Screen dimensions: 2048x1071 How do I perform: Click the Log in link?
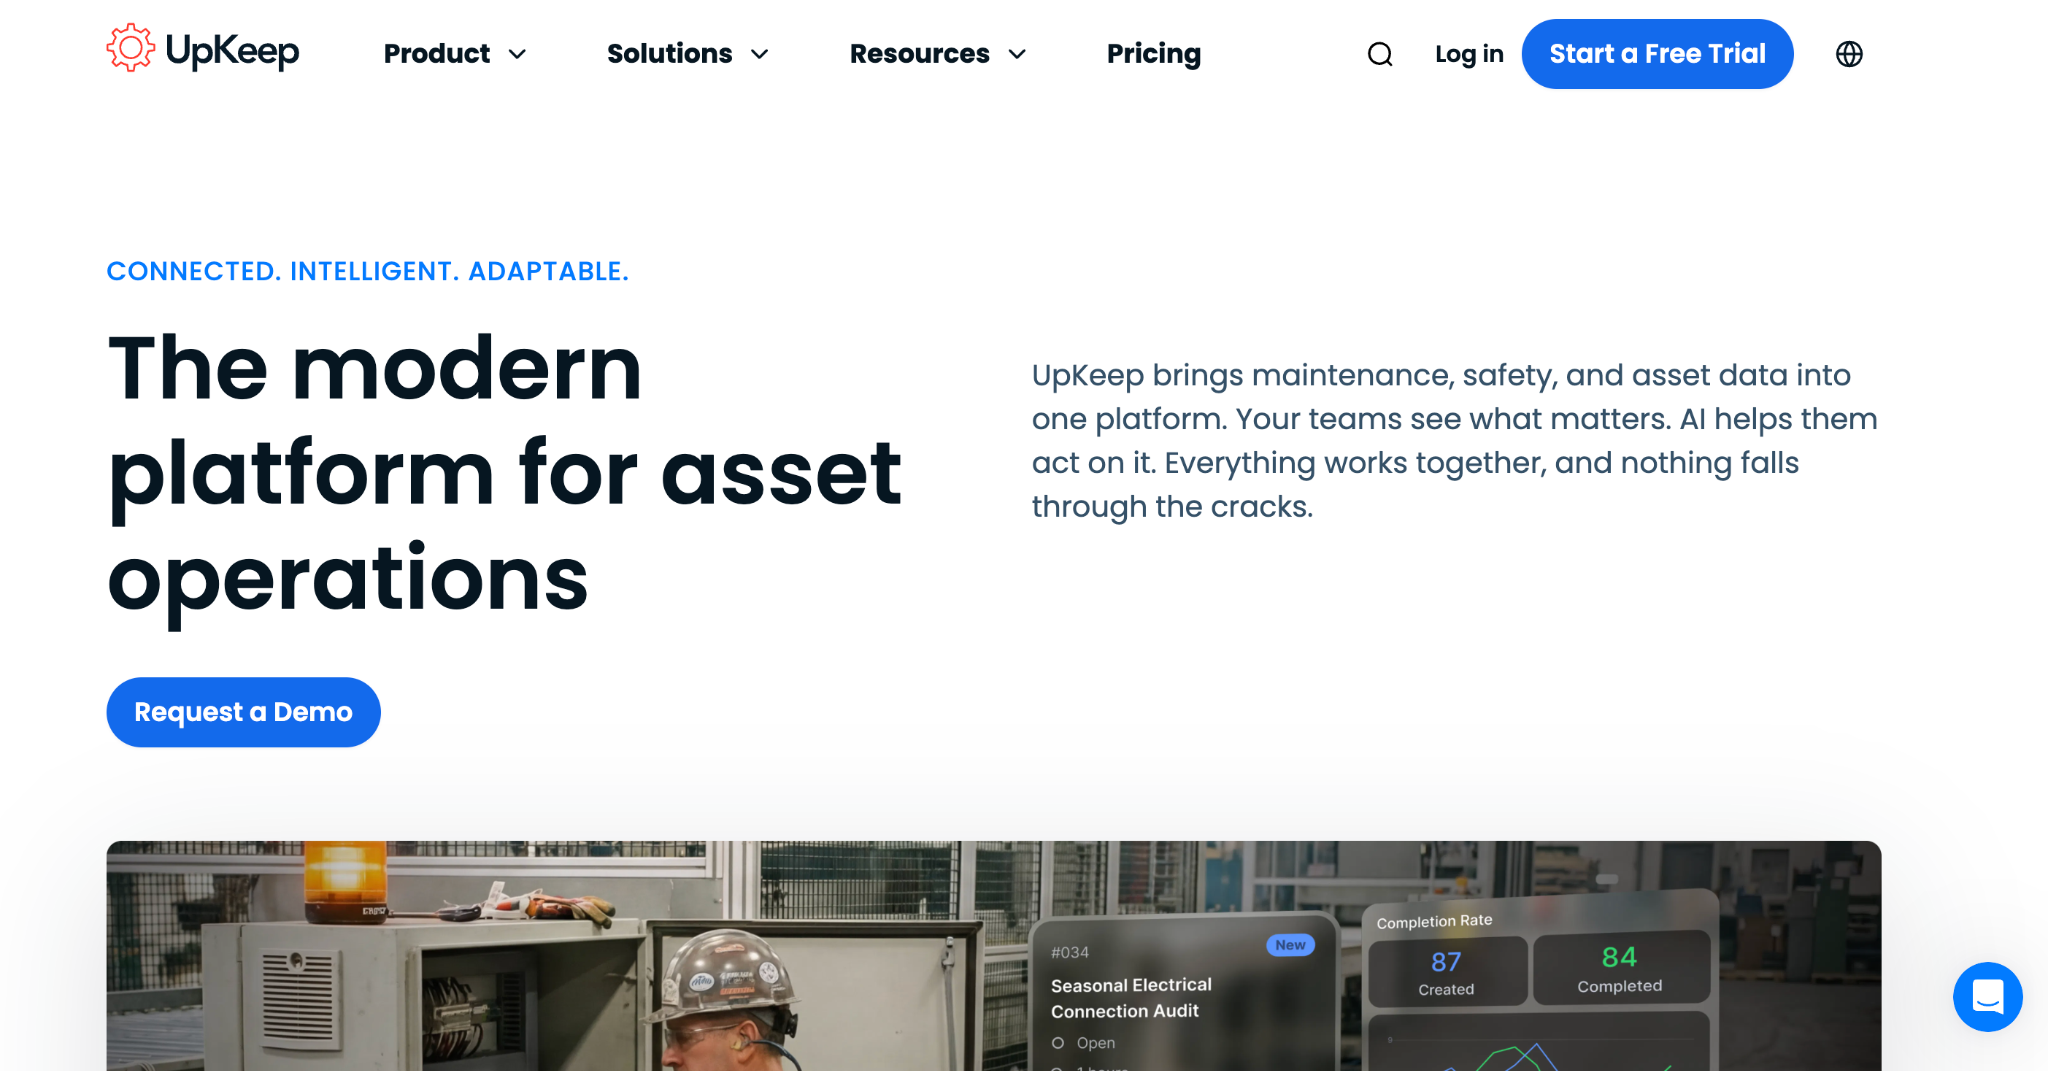(1469, 54)
